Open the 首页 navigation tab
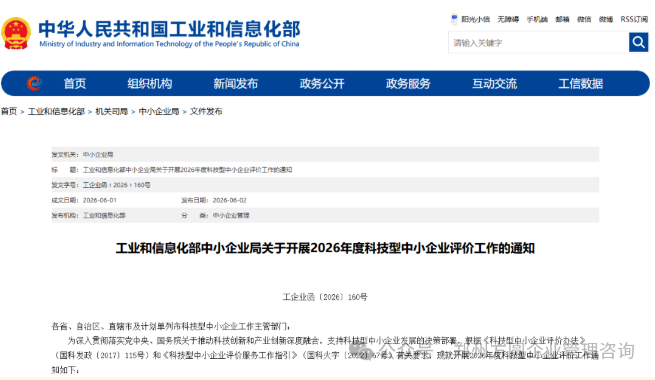The width and height of the screenshot is (655, 380). click(x=75, y=84)
